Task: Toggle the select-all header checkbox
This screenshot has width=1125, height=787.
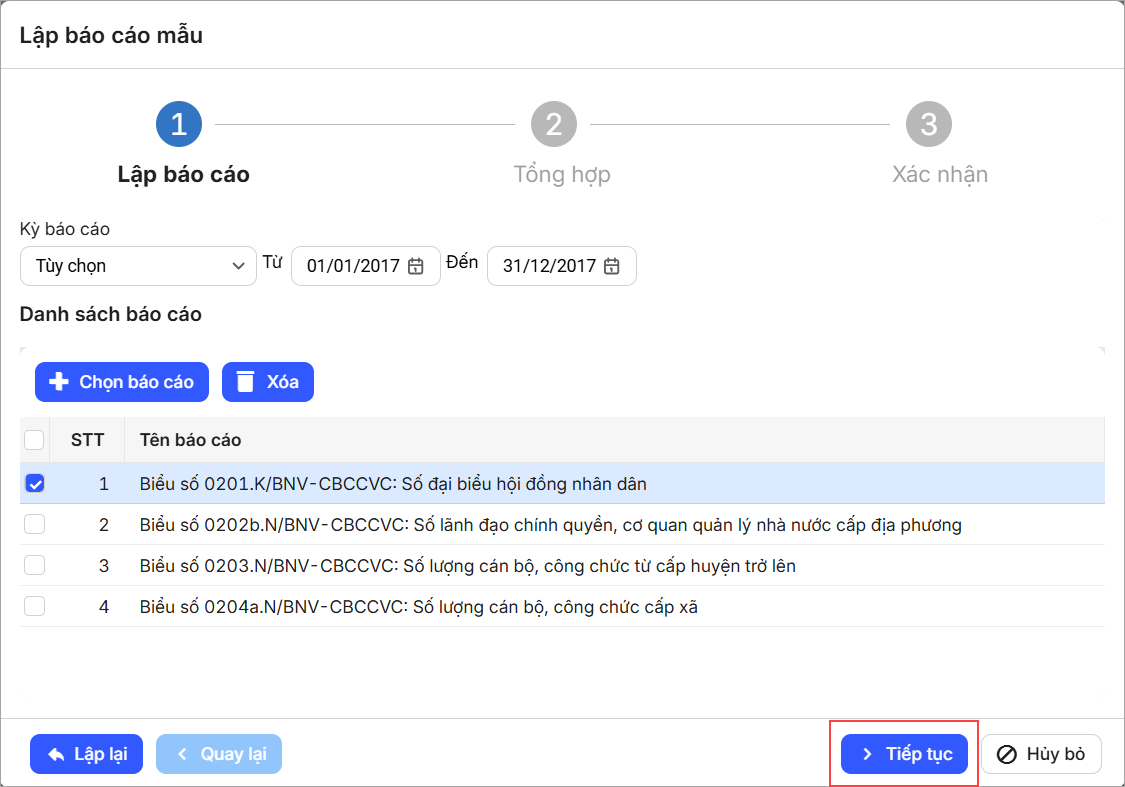Action: tap(35, 440)
